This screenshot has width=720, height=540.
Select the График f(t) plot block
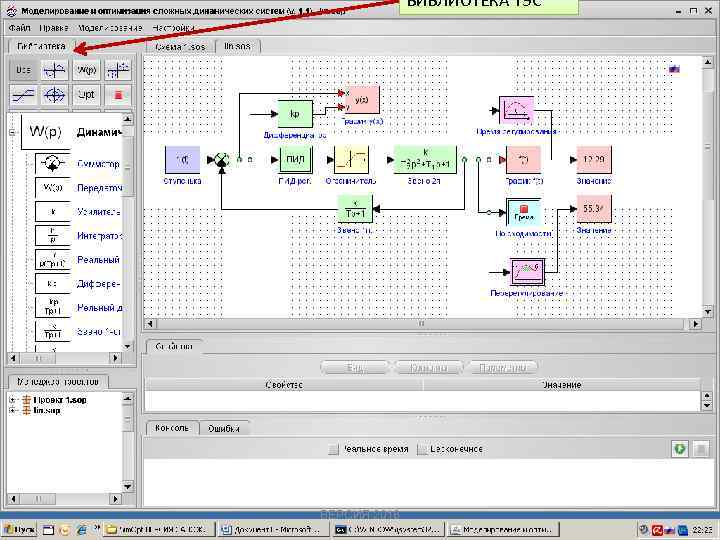coord(523,160)
